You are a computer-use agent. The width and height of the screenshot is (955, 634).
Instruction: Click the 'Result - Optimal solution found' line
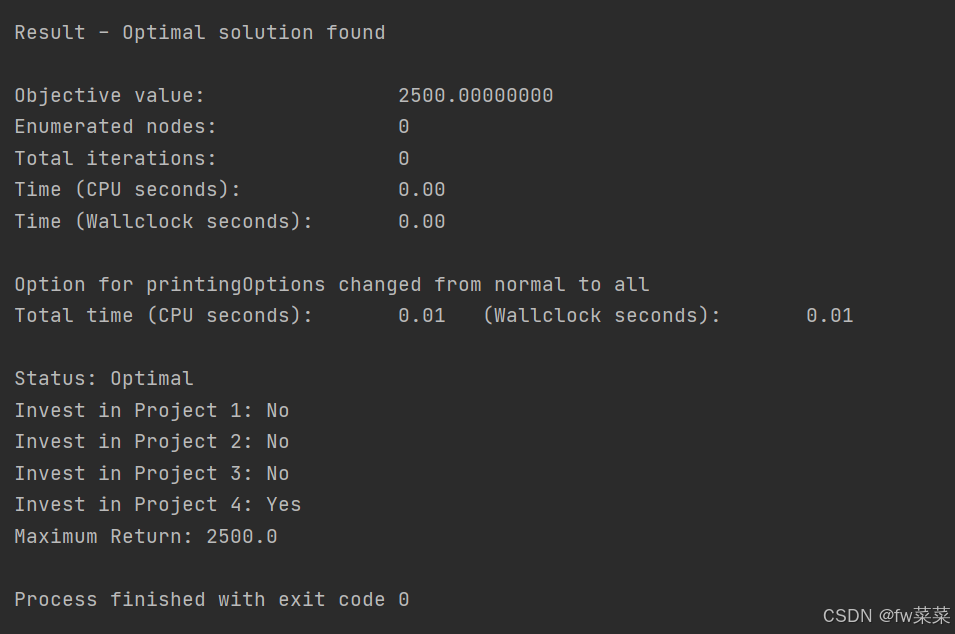pyautogui.click(x=200, y=33)
